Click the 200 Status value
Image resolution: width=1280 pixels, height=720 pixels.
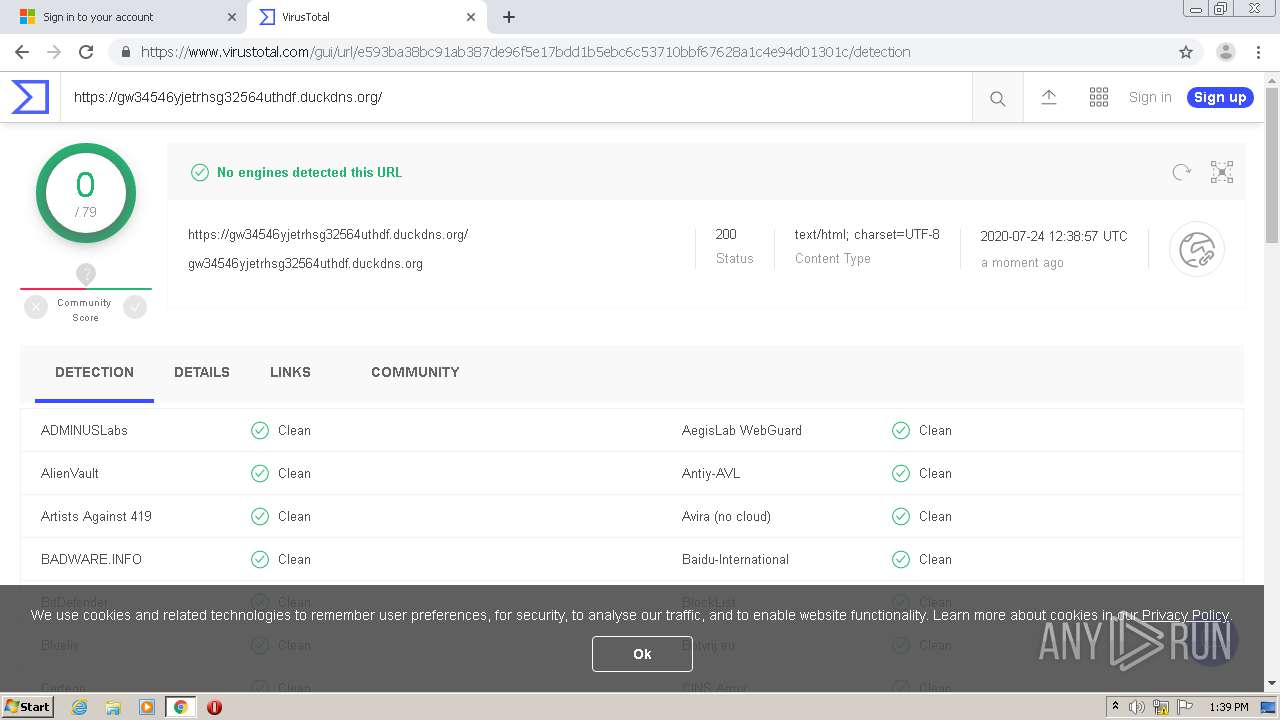(x=726, y=234)
